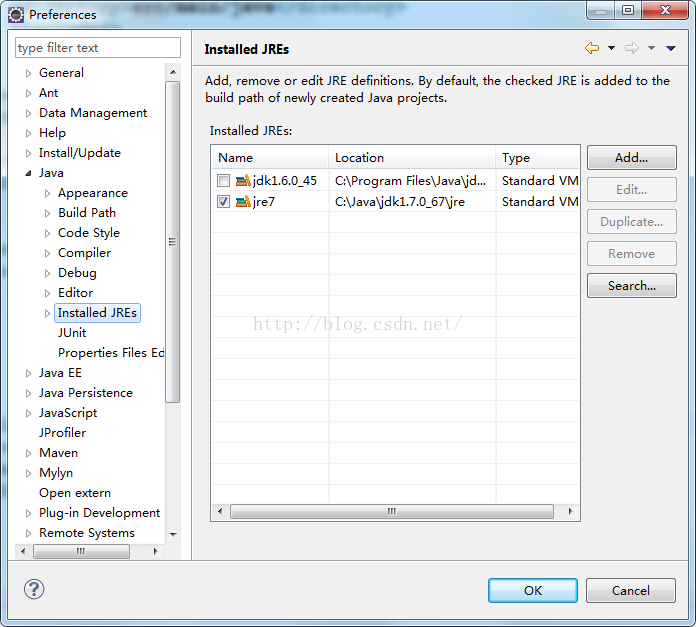Image resolution: width=696 pixels, height=627 pixels.
Task: Expand the Editor subnode
Action: (x=47, y=293)
